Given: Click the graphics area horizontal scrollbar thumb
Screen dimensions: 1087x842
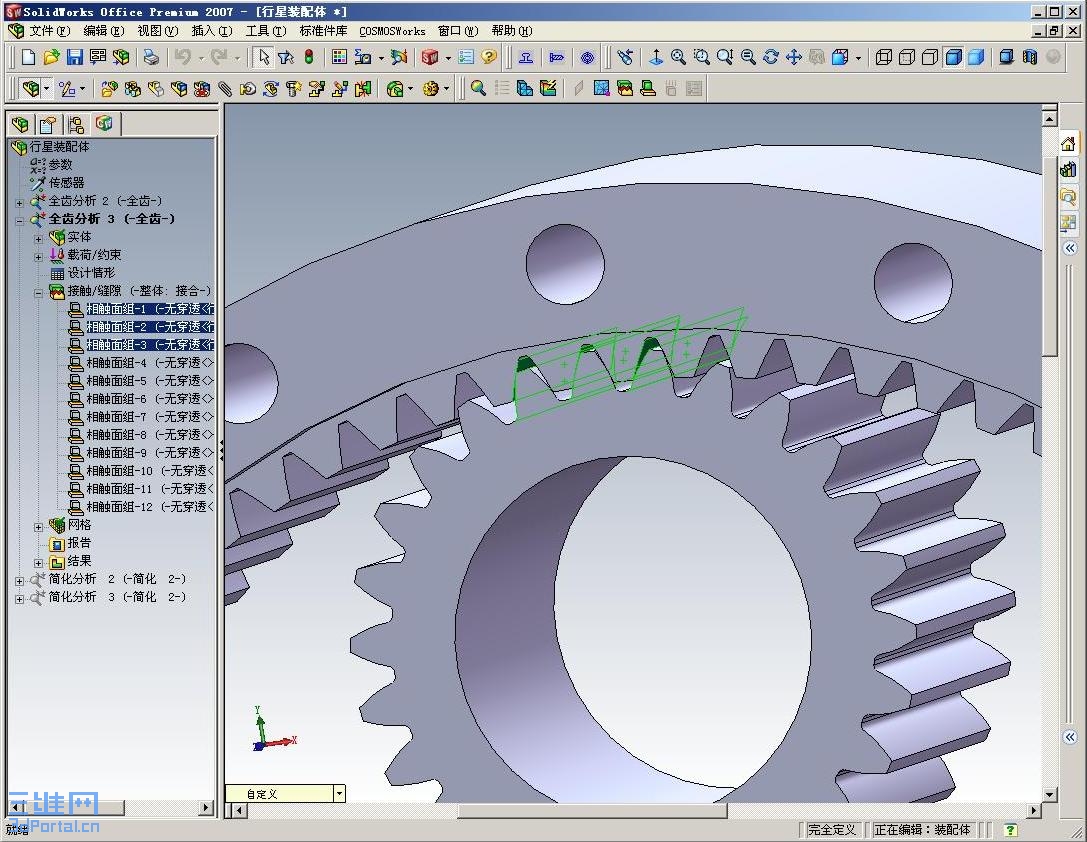Looking at the screenshot, I should tap(592, 810).
